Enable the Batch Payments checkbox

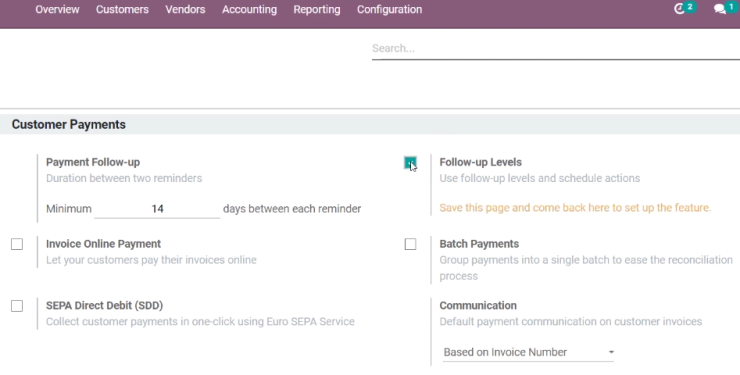410,244
